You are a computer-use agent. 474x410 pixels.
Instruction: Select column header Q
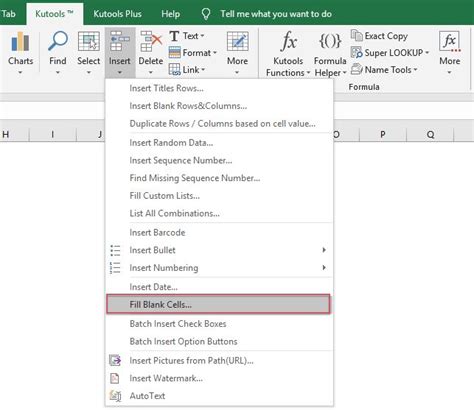coord(430,134)
